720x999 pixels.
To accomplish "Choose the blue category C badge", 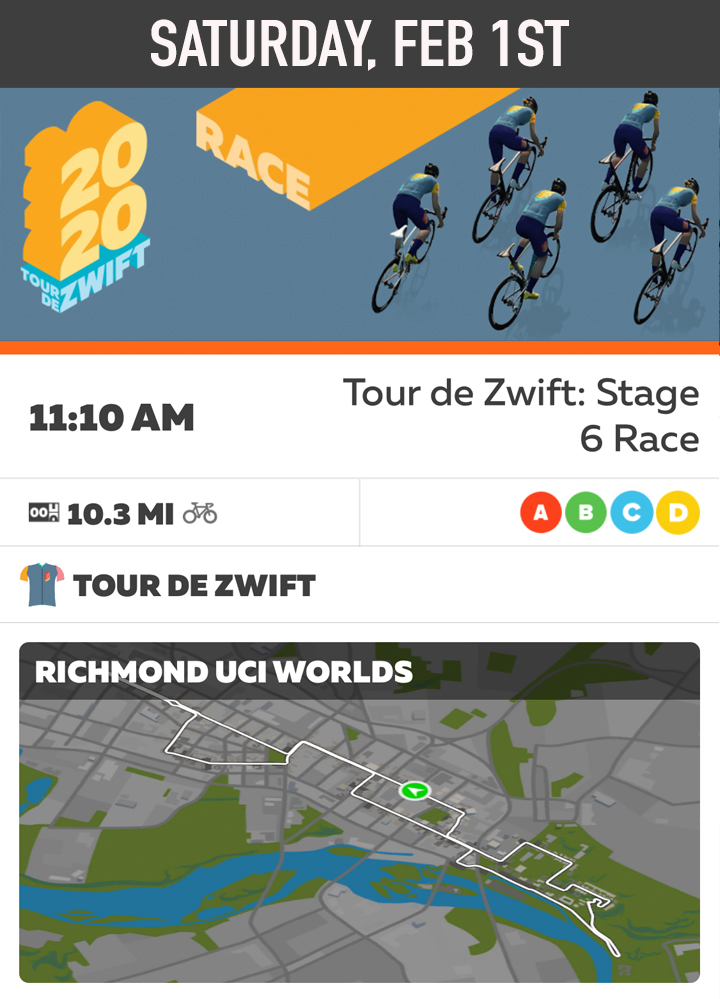I will click(632, 513).
